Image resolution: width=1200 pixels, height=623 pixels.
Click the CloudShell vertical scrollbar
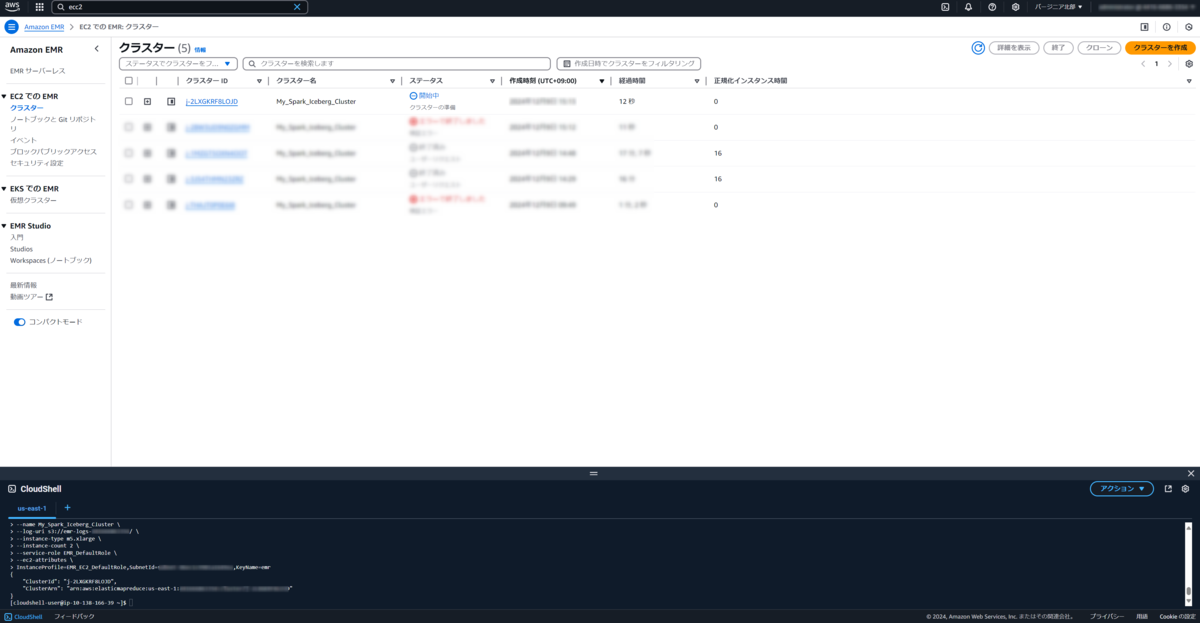1190,563
